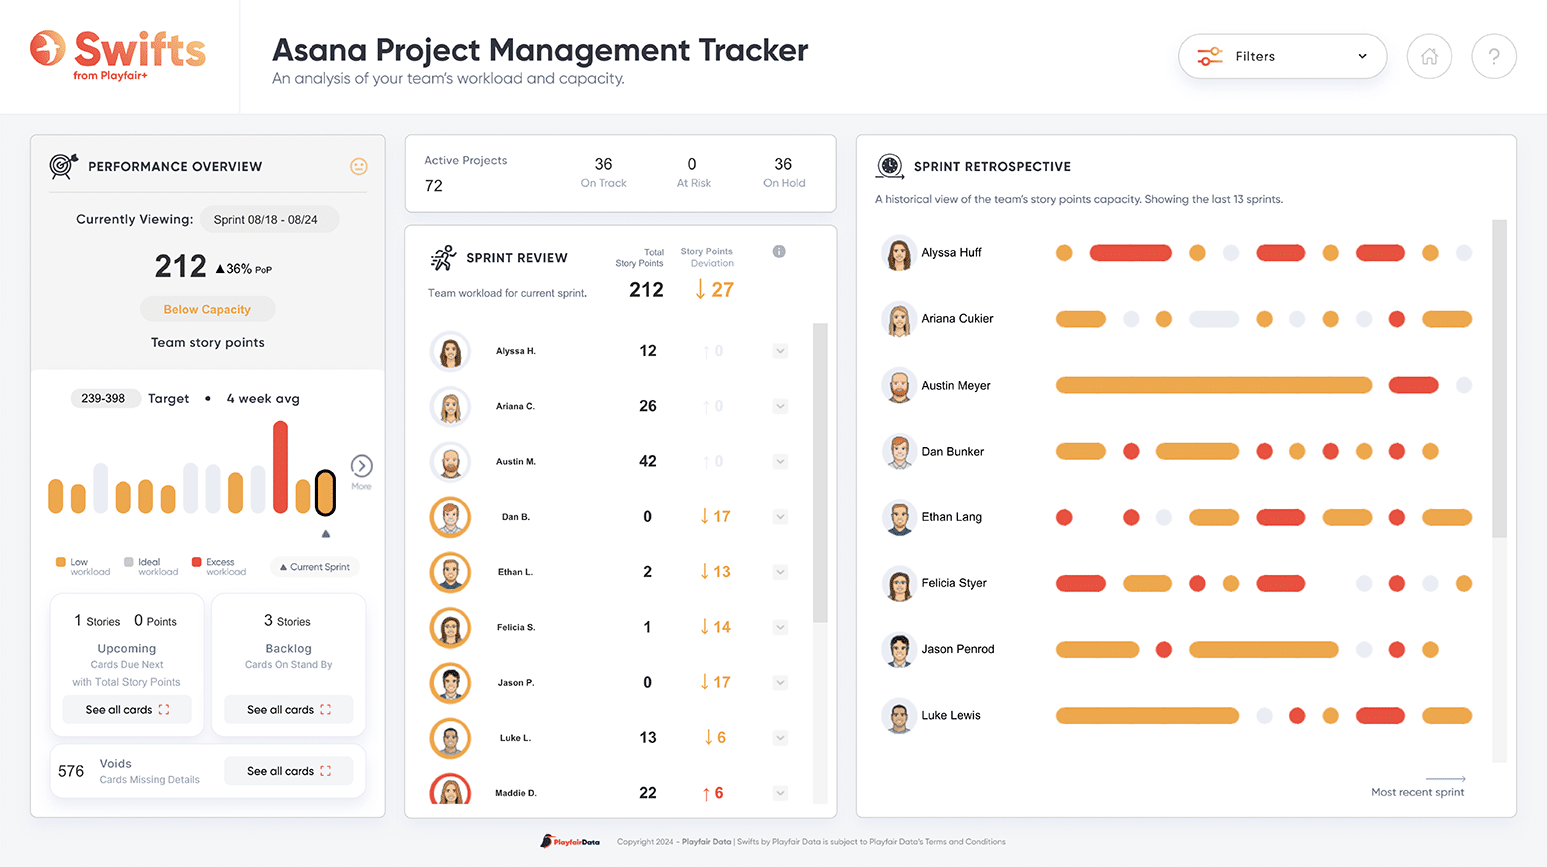Viewport: 1547px width, 867px height.
Task: Click the orange face status icon
Action: click(x=359, y=166)
